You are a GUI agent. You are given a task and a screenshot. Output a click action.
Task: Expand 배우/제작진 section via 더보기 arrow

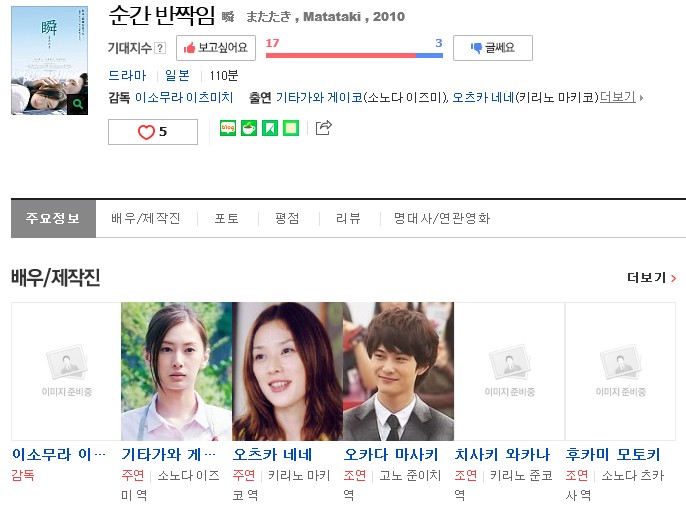[651, 277]
